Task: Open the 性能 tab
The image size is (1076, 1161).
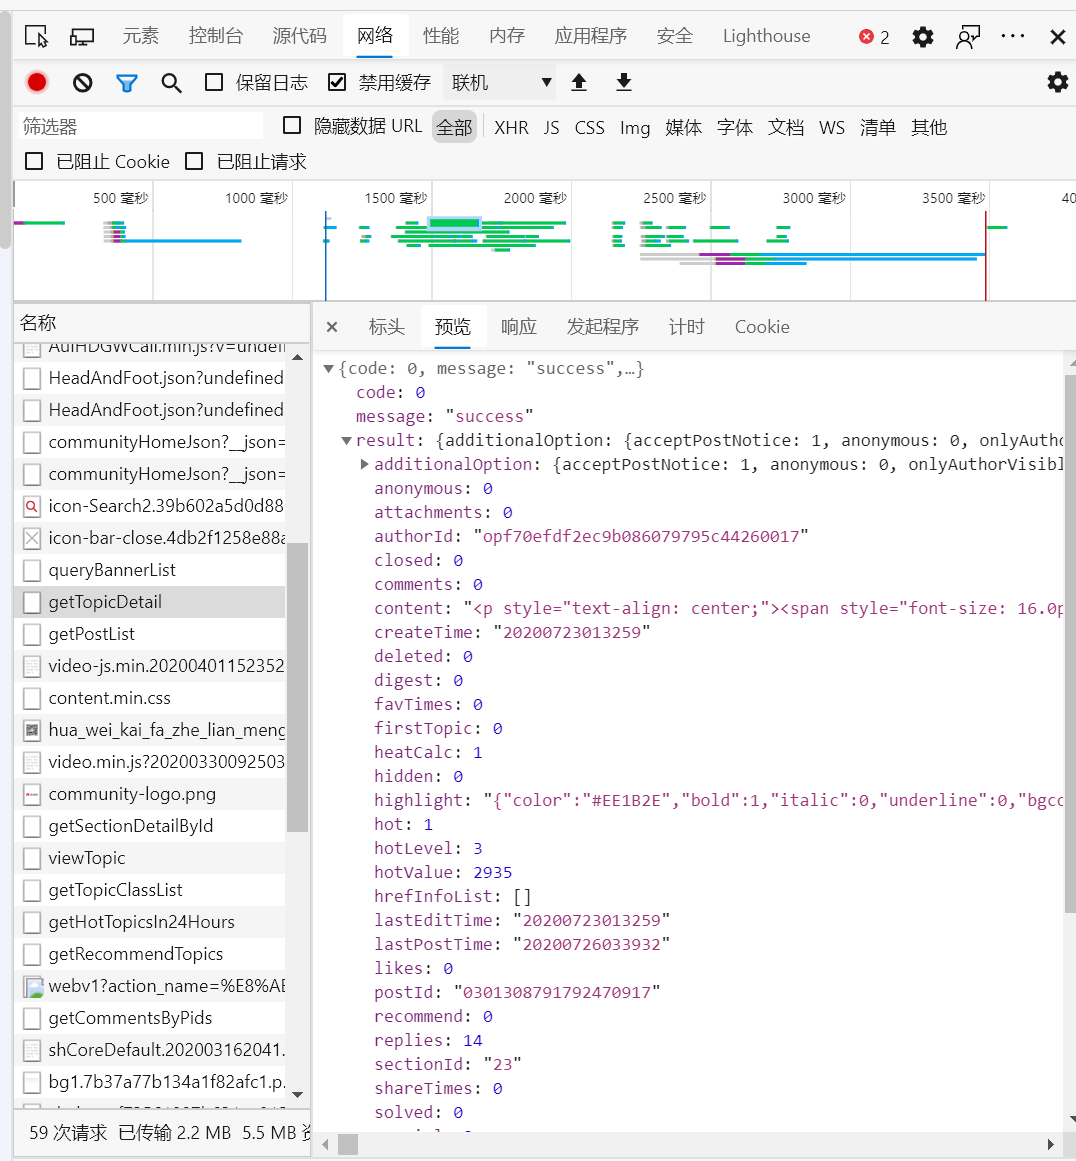Action: pos(441,36)
